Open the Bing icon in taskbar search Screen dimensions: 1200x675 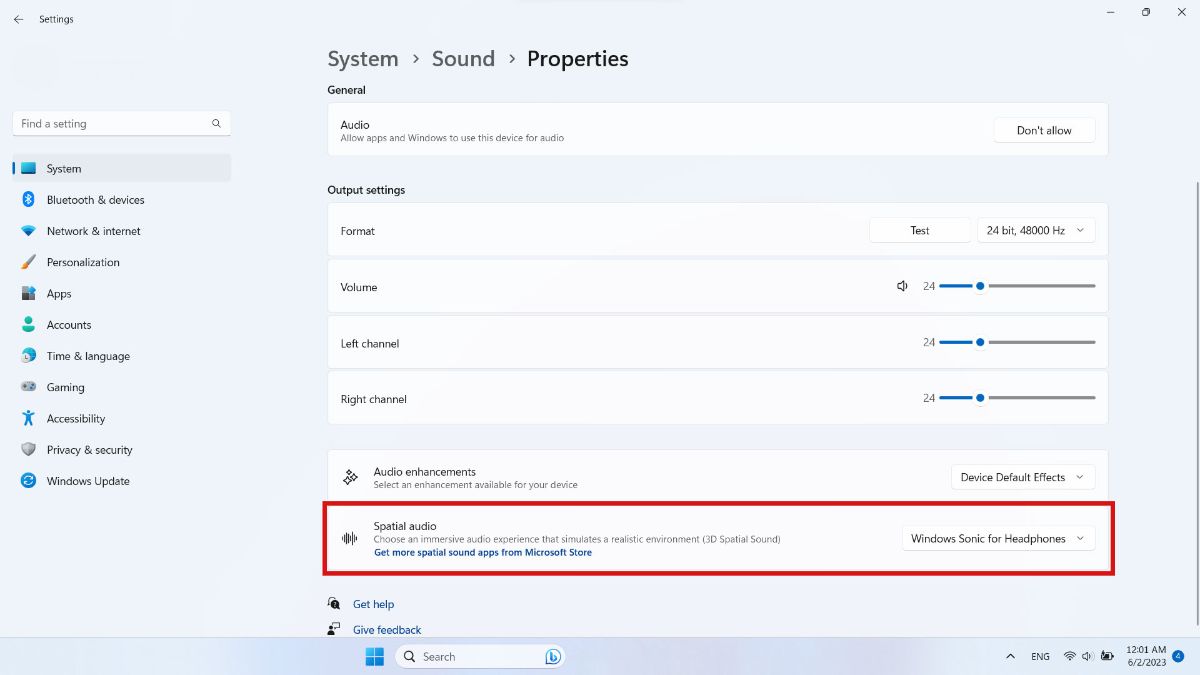(x=552, y=657)
